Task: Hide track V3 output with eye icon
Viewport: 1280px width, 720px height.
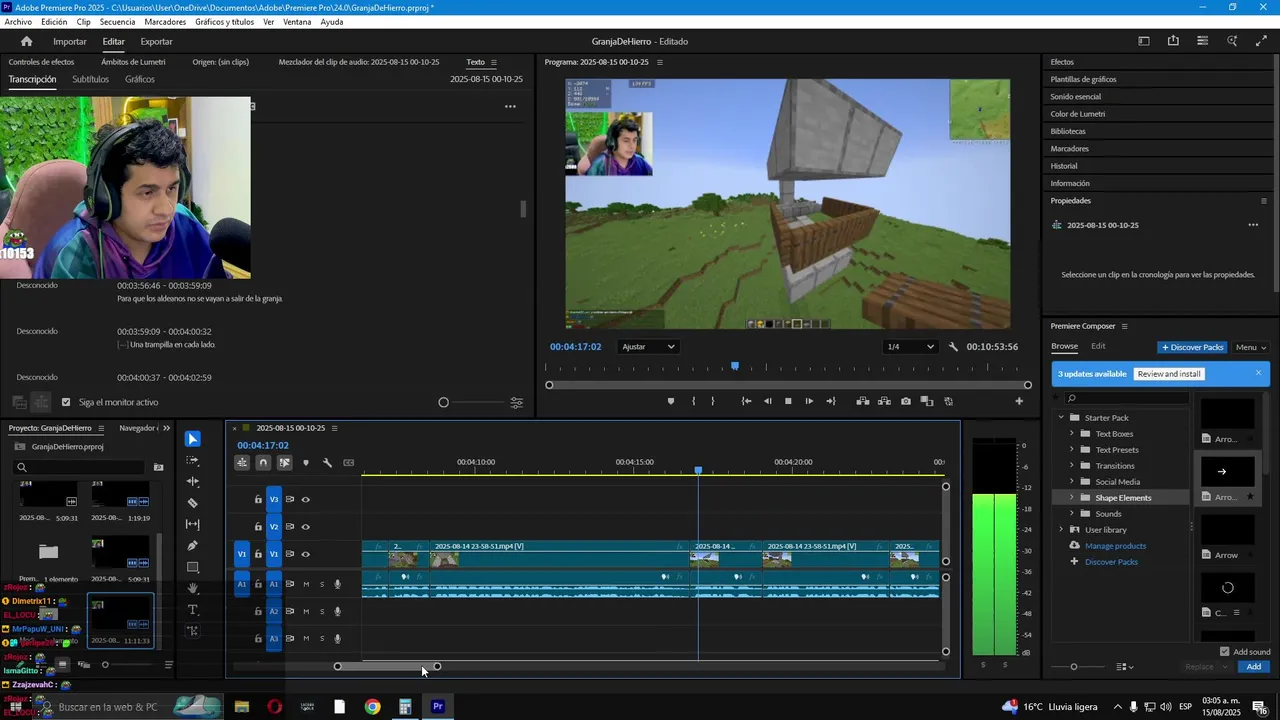Action: pos(306,499)
